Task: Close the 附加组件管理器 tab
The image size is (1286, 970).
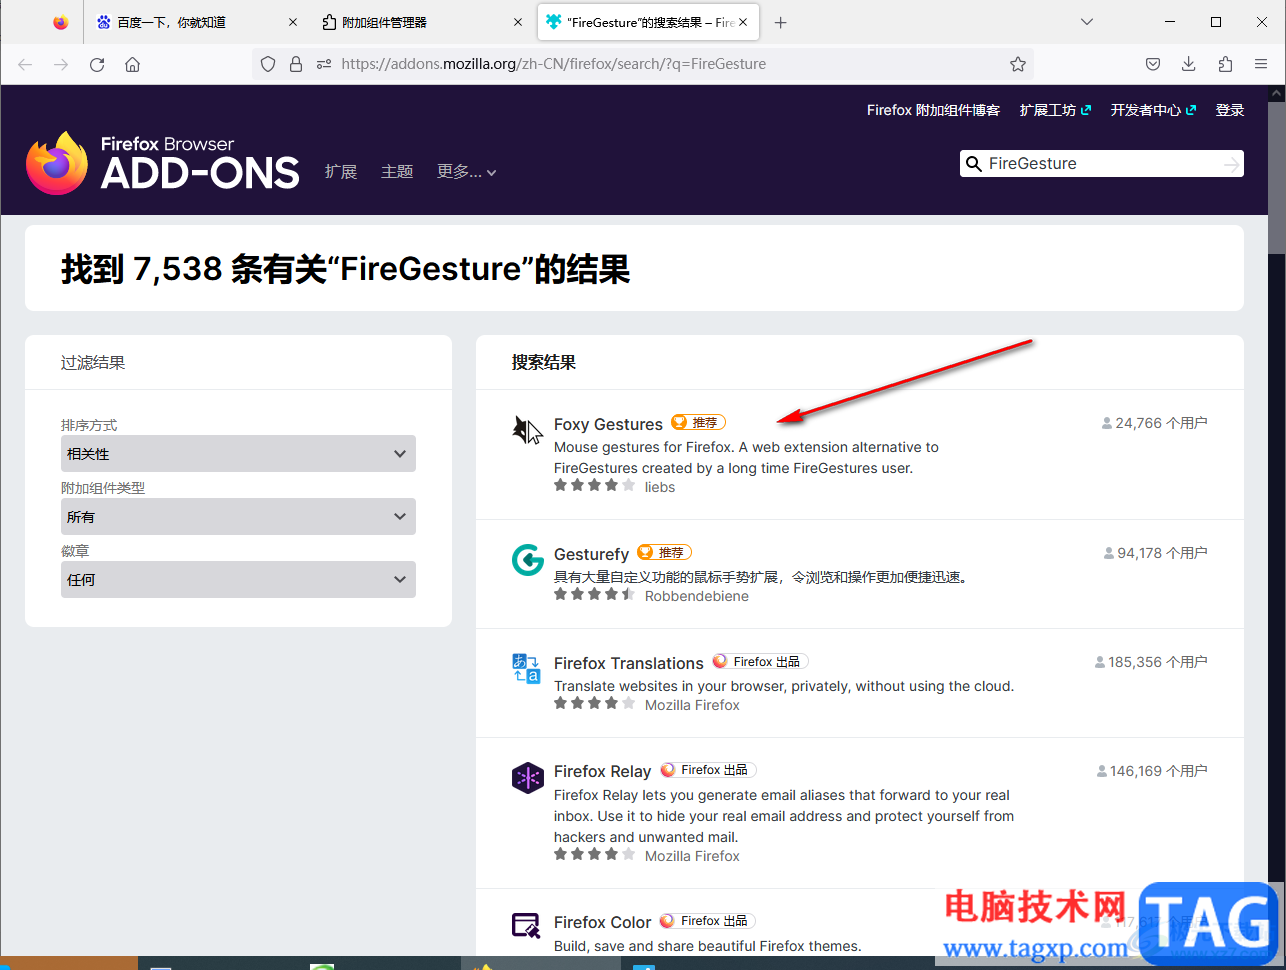Action: 518,22
